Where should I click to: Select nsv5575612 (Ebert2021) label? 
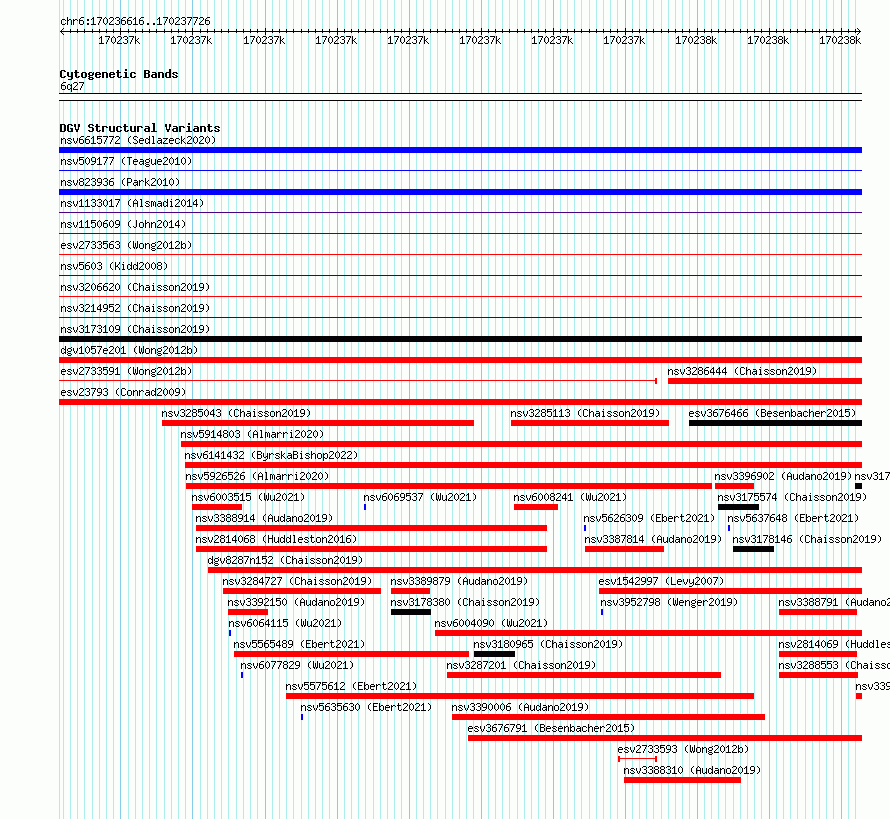pyautogui.click(x=351, y=686)
